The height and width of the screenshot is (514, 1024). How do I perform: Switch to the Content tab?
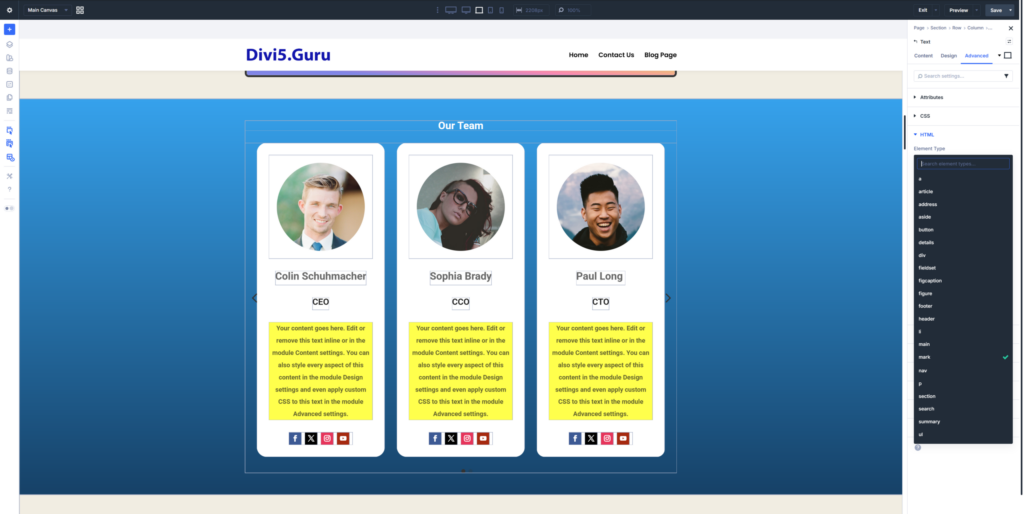pyautogui.click(x=923, y=56)
